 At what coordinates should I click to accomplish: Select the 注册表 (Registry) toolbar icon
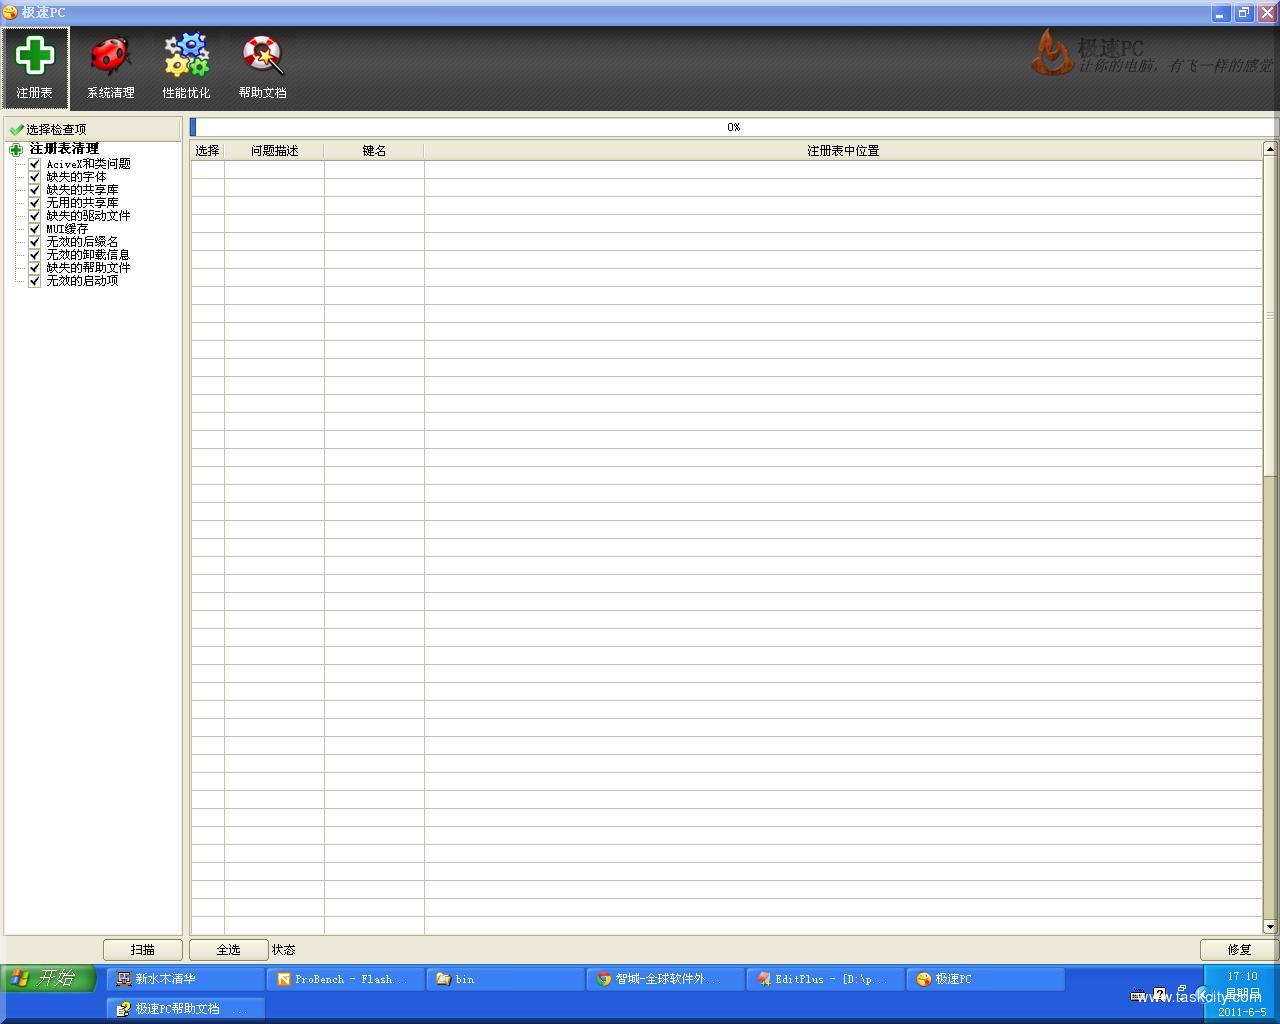[x=35, y=65]
